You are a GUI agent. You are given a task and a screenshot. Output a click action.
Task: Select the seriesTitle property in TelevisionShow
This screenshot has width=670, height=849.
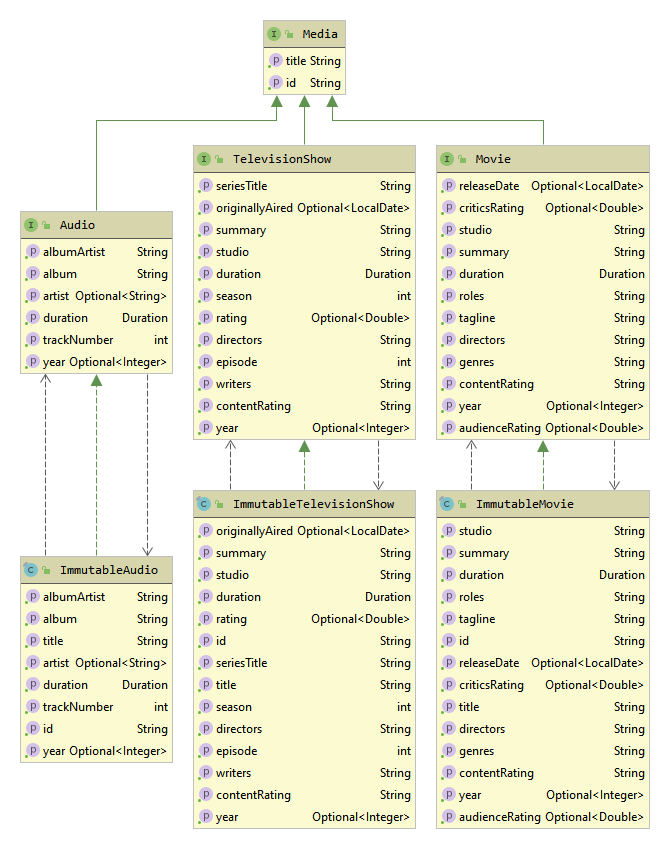click(241, 186)
